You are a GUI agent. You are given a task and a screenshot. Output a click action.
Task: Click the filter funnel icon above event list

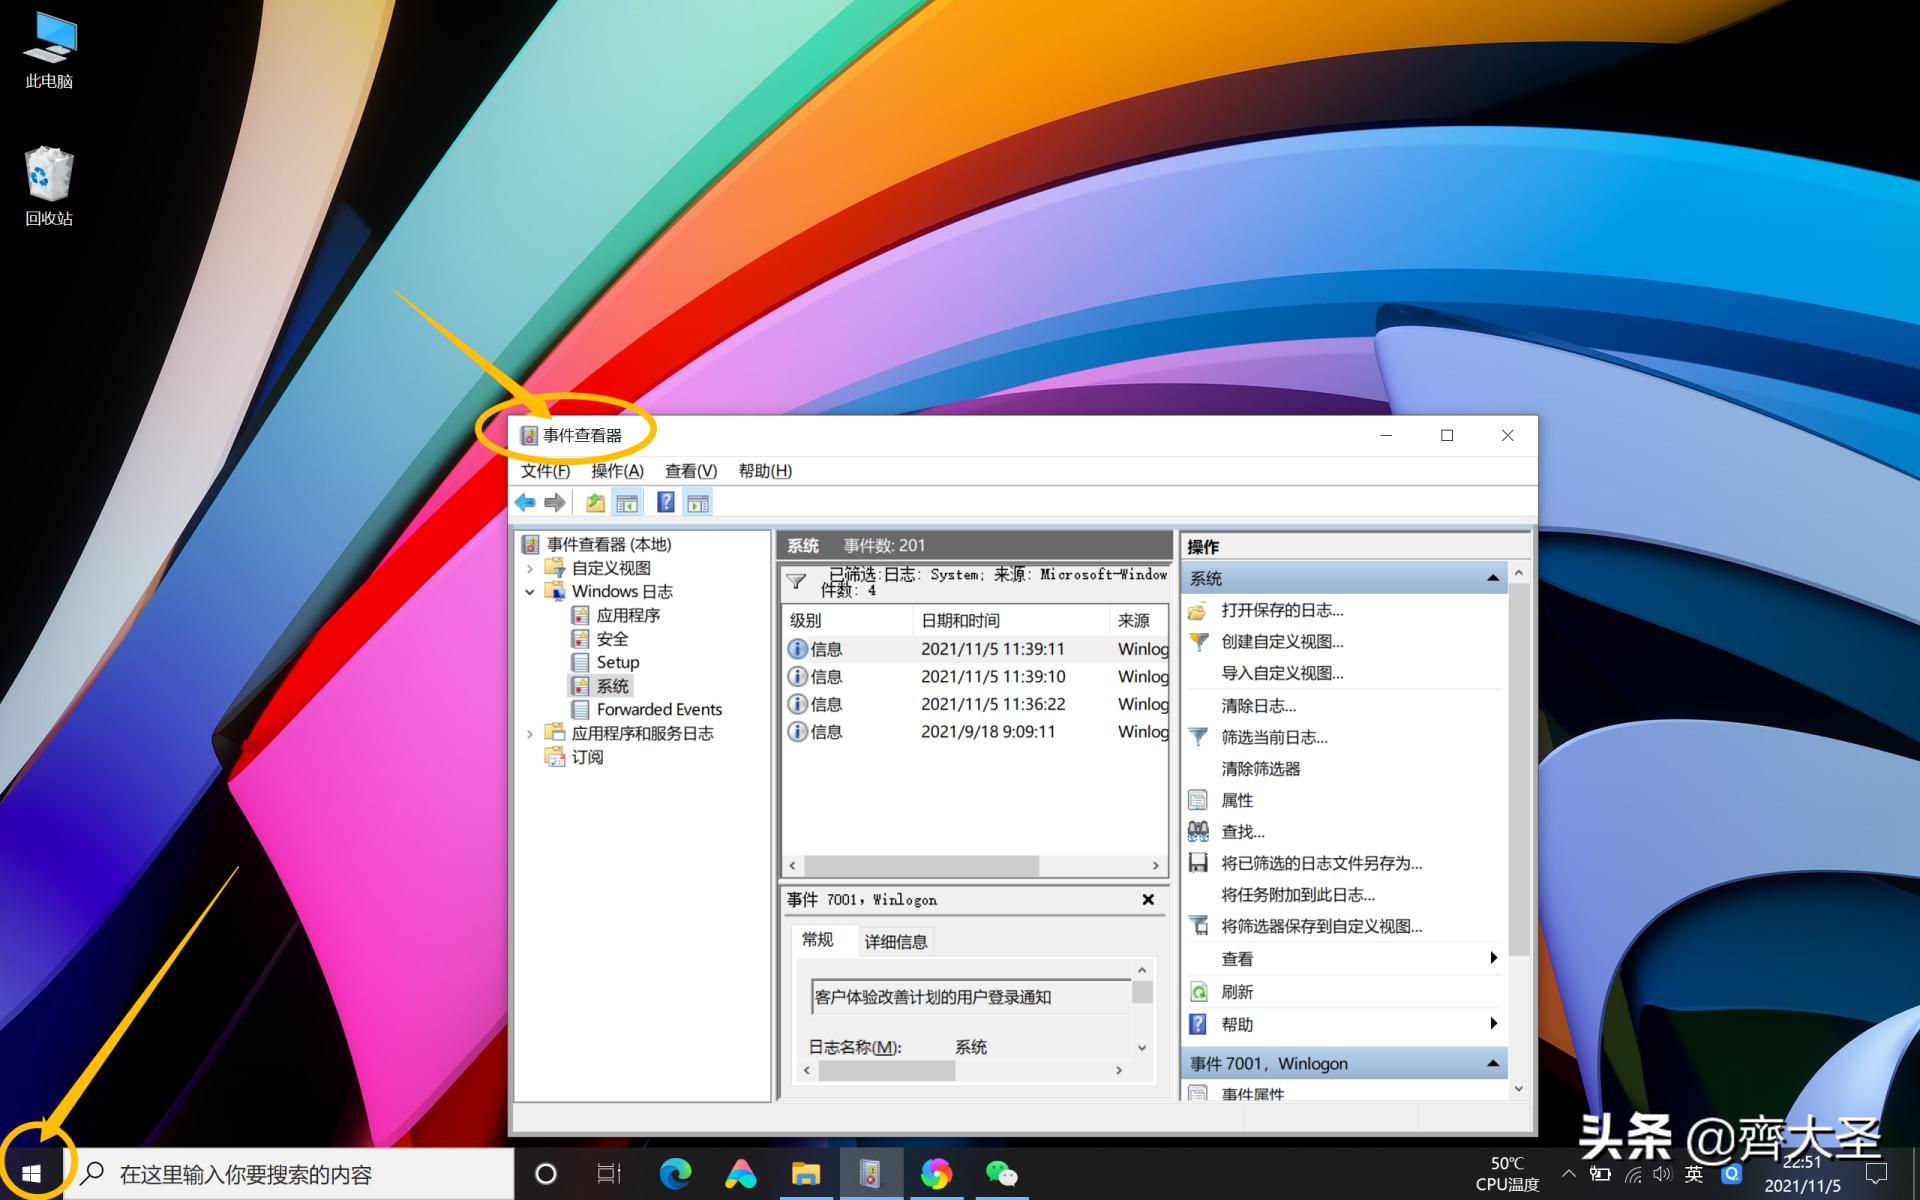[796, 581]
